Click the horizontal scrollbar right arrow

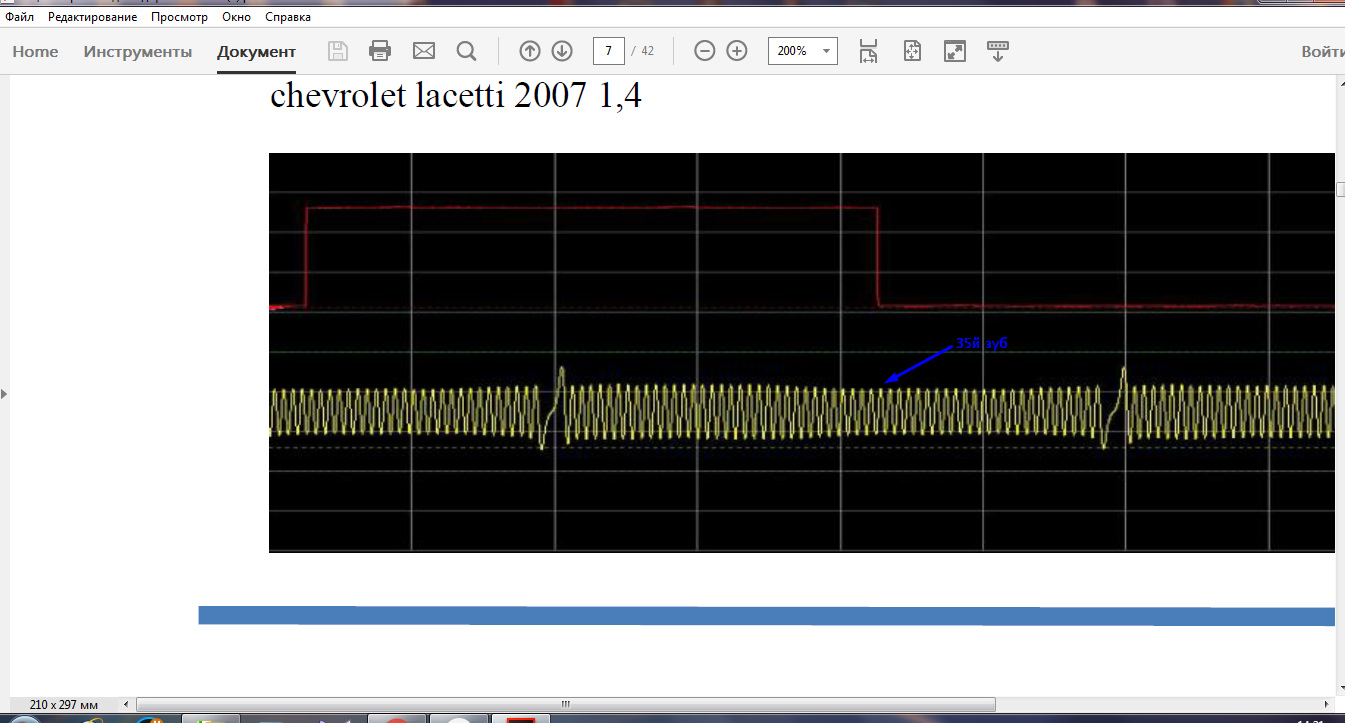point(1327,704)
